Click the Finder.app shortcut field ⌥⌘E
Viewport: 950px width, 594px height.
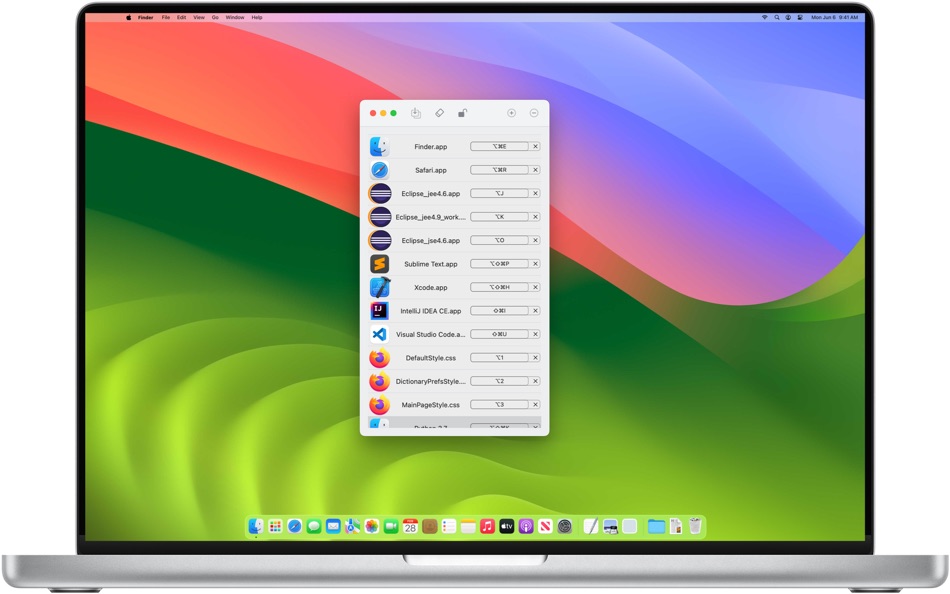tap(499, 147)
